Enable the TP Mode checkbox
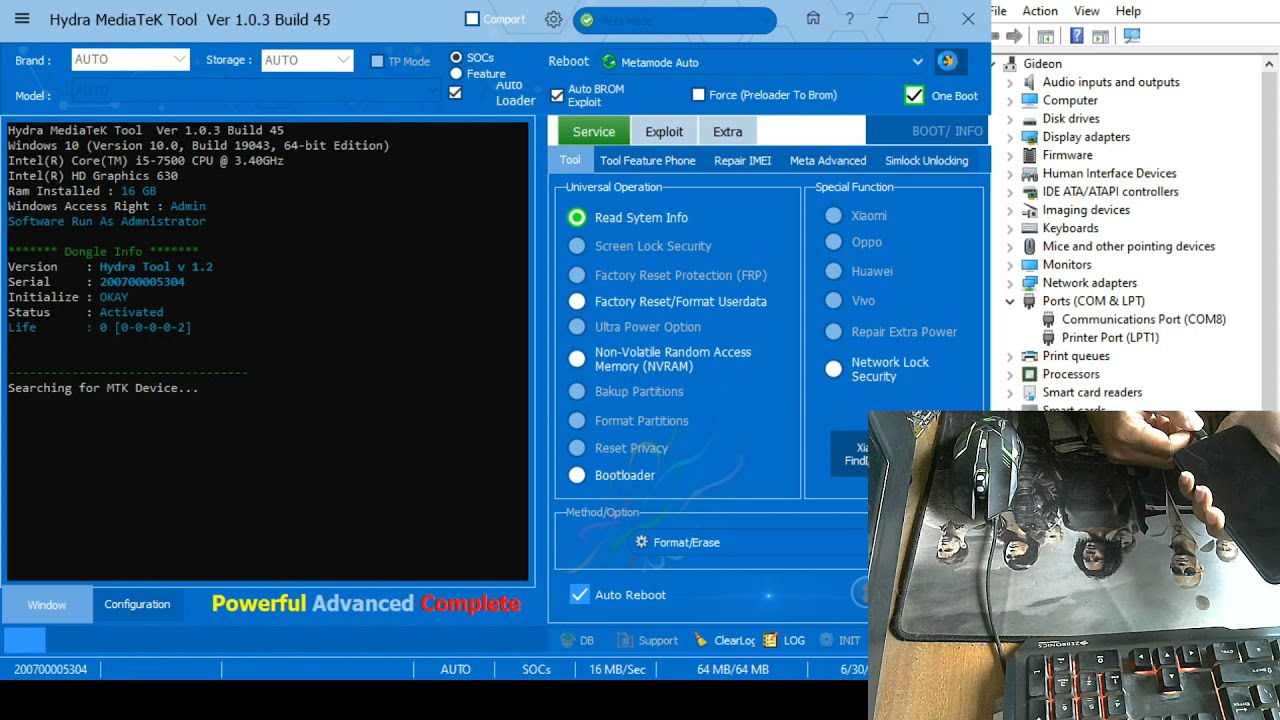This screenshot has width=1280, height=720. coord(377,61)
